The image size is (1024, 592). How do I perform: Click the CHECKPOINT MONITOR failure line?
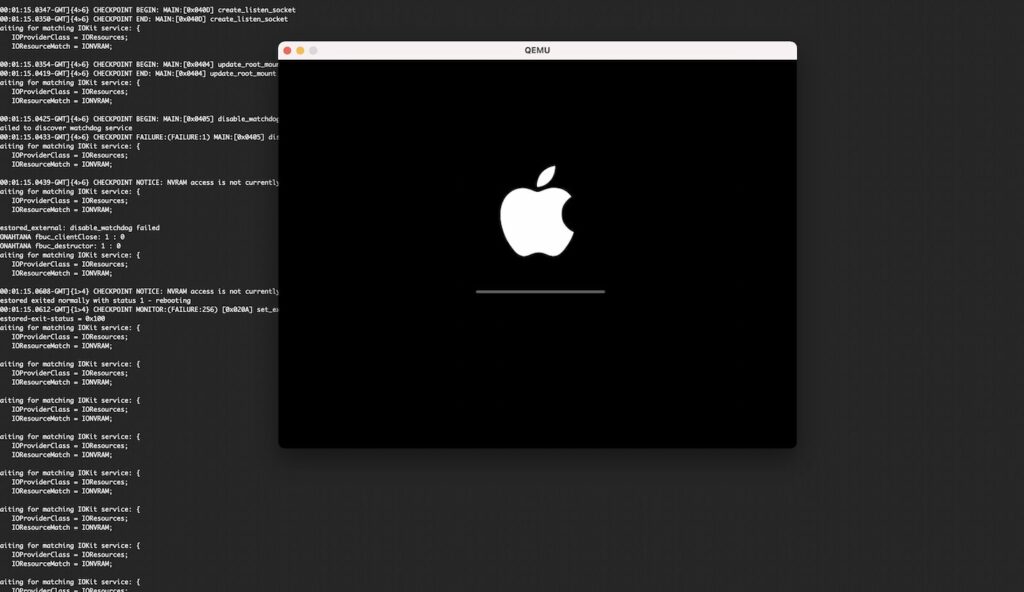[x=140, y=309]
